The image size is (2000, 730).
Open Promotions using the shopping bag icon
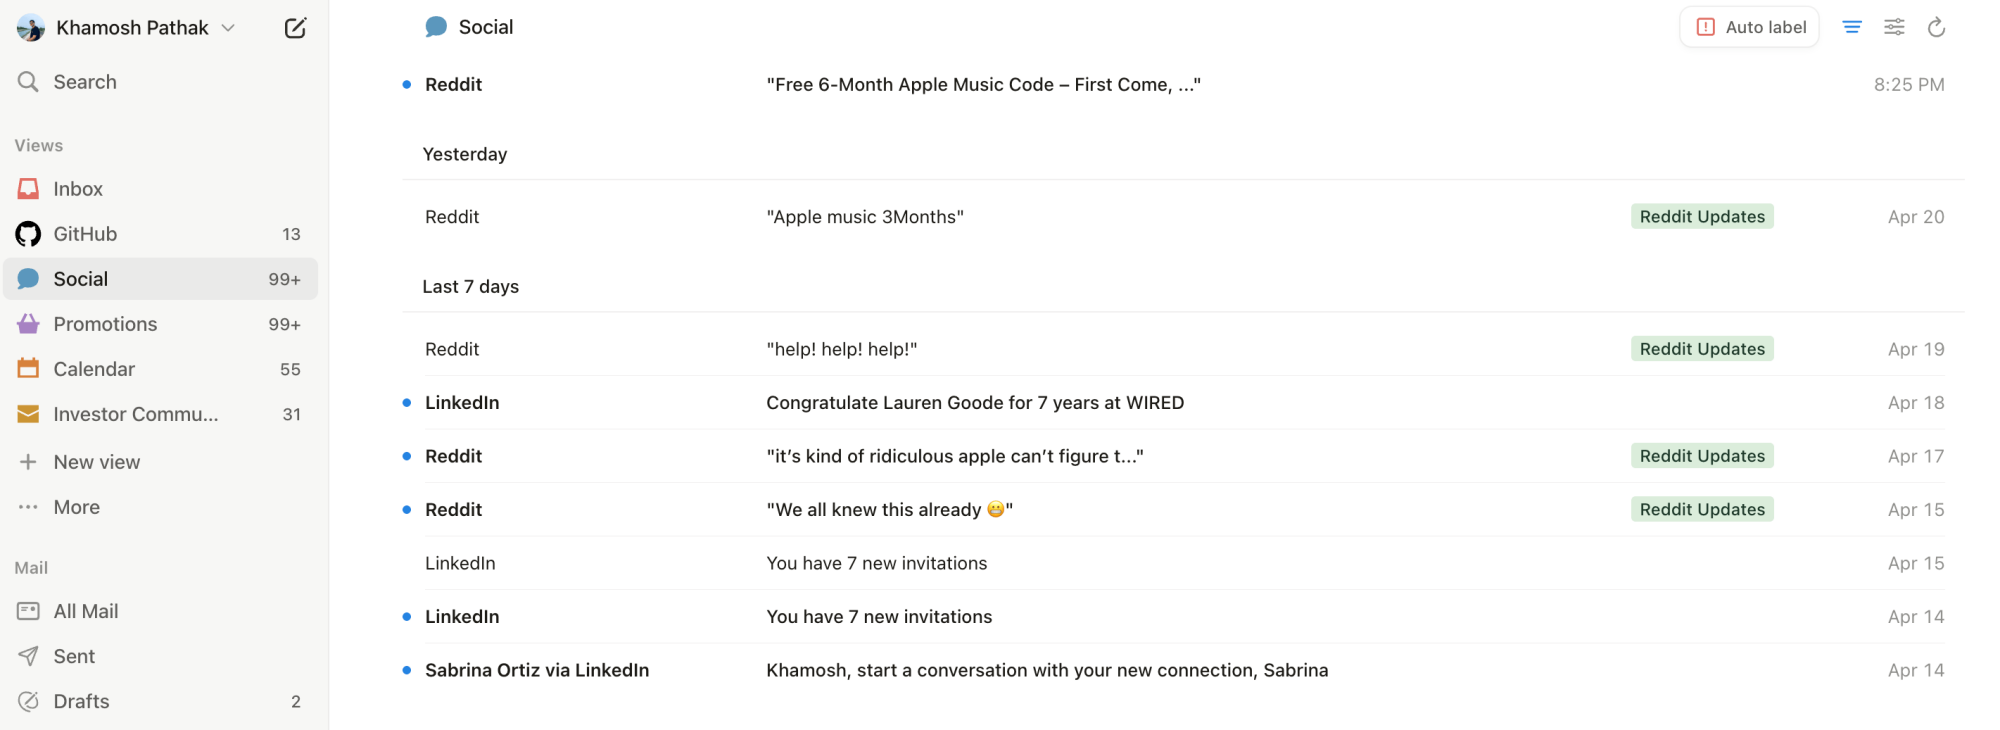click(28, 323)
